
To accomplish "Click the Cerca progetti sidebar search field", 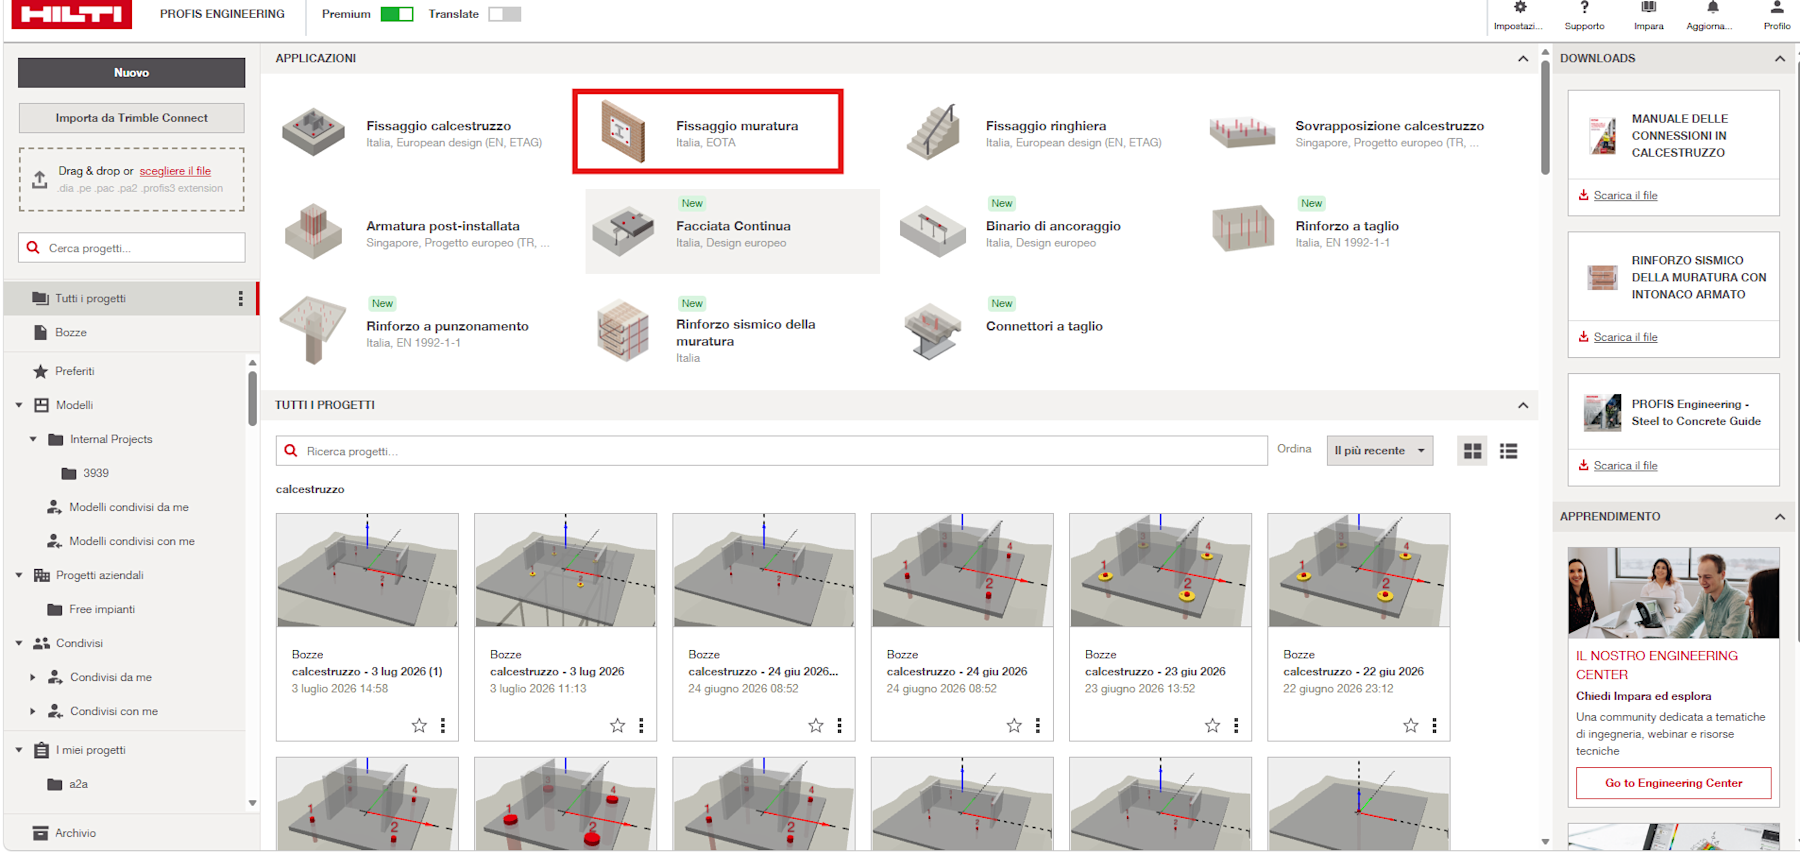I will [x=131, y=248].
